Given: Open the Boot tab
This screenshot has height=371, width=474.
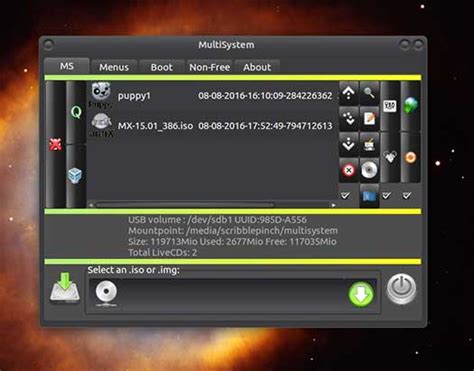Looking at the screenshot, I should 162,67.
